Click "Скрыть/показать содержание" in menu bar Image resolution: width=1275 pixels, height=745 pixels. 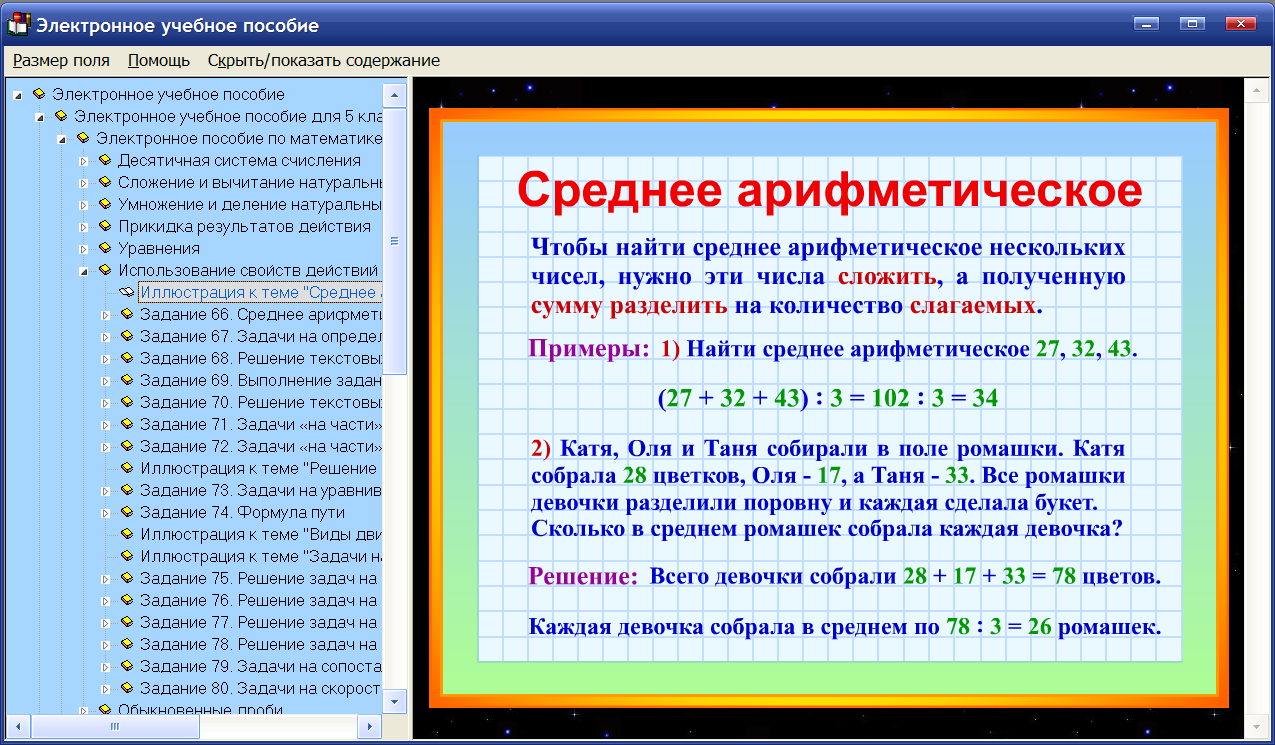tap(322, 60)
